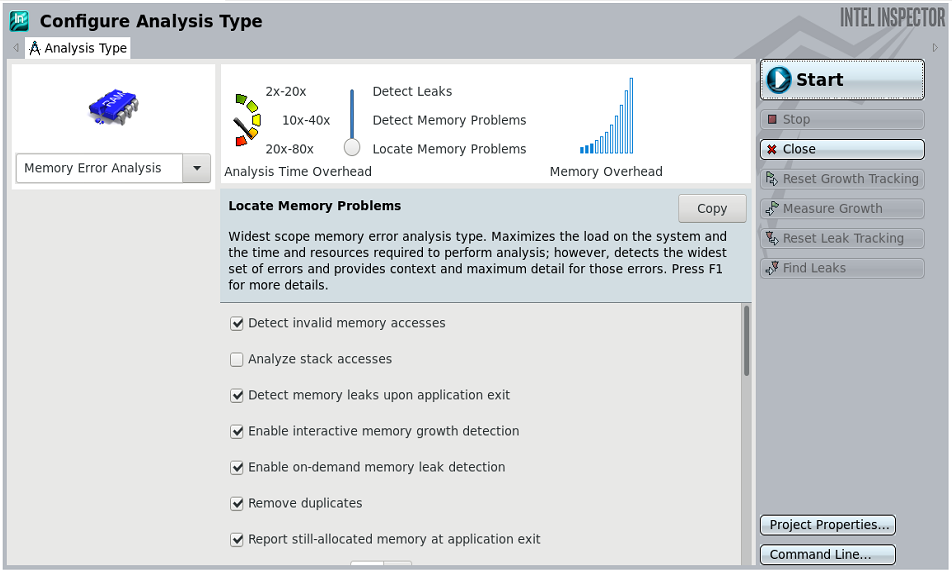952x572 pixels.
Task: Click the Analysis Type compass icon
Action: pos(35,48)
